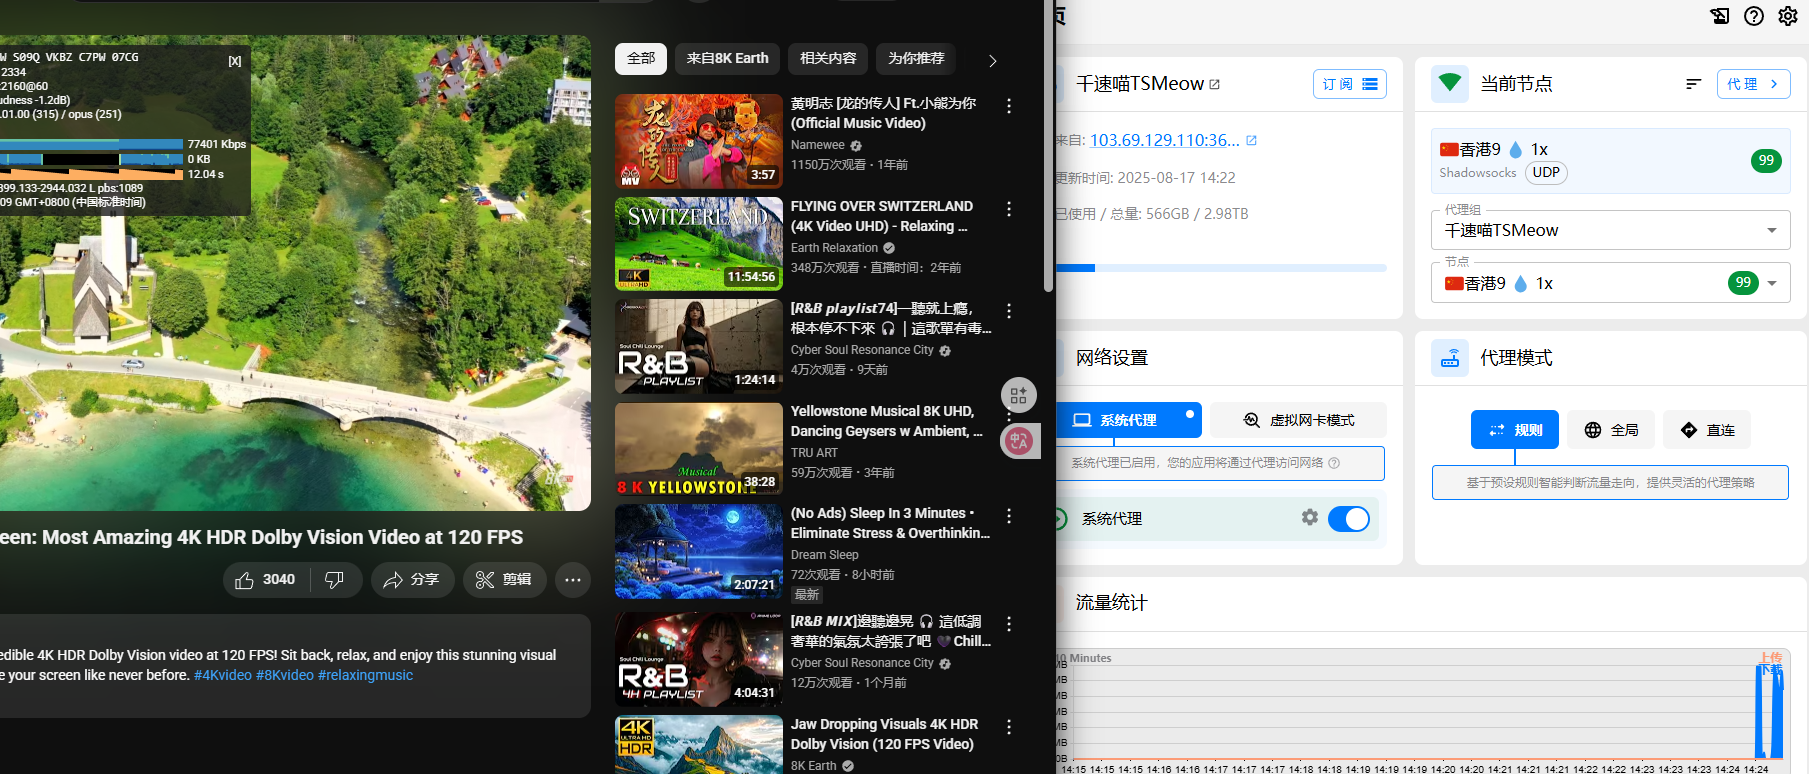1809x774 pixels.
Task: Select the 相关内容 filter chip
Action: (828, 59)
